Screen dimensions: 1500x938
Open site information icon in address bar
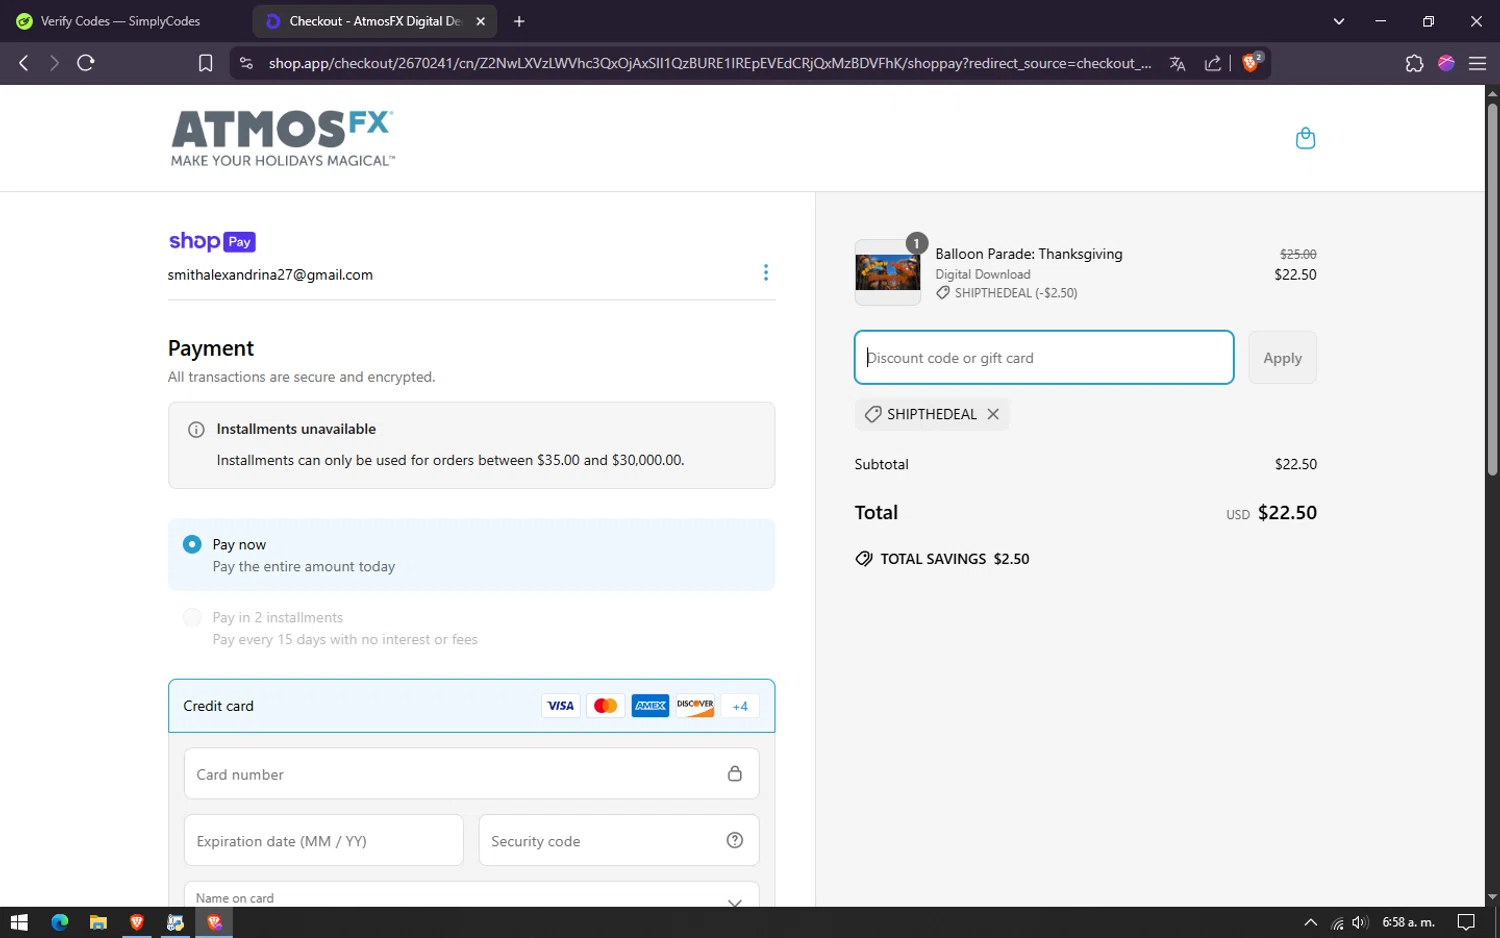click(246, 63)
